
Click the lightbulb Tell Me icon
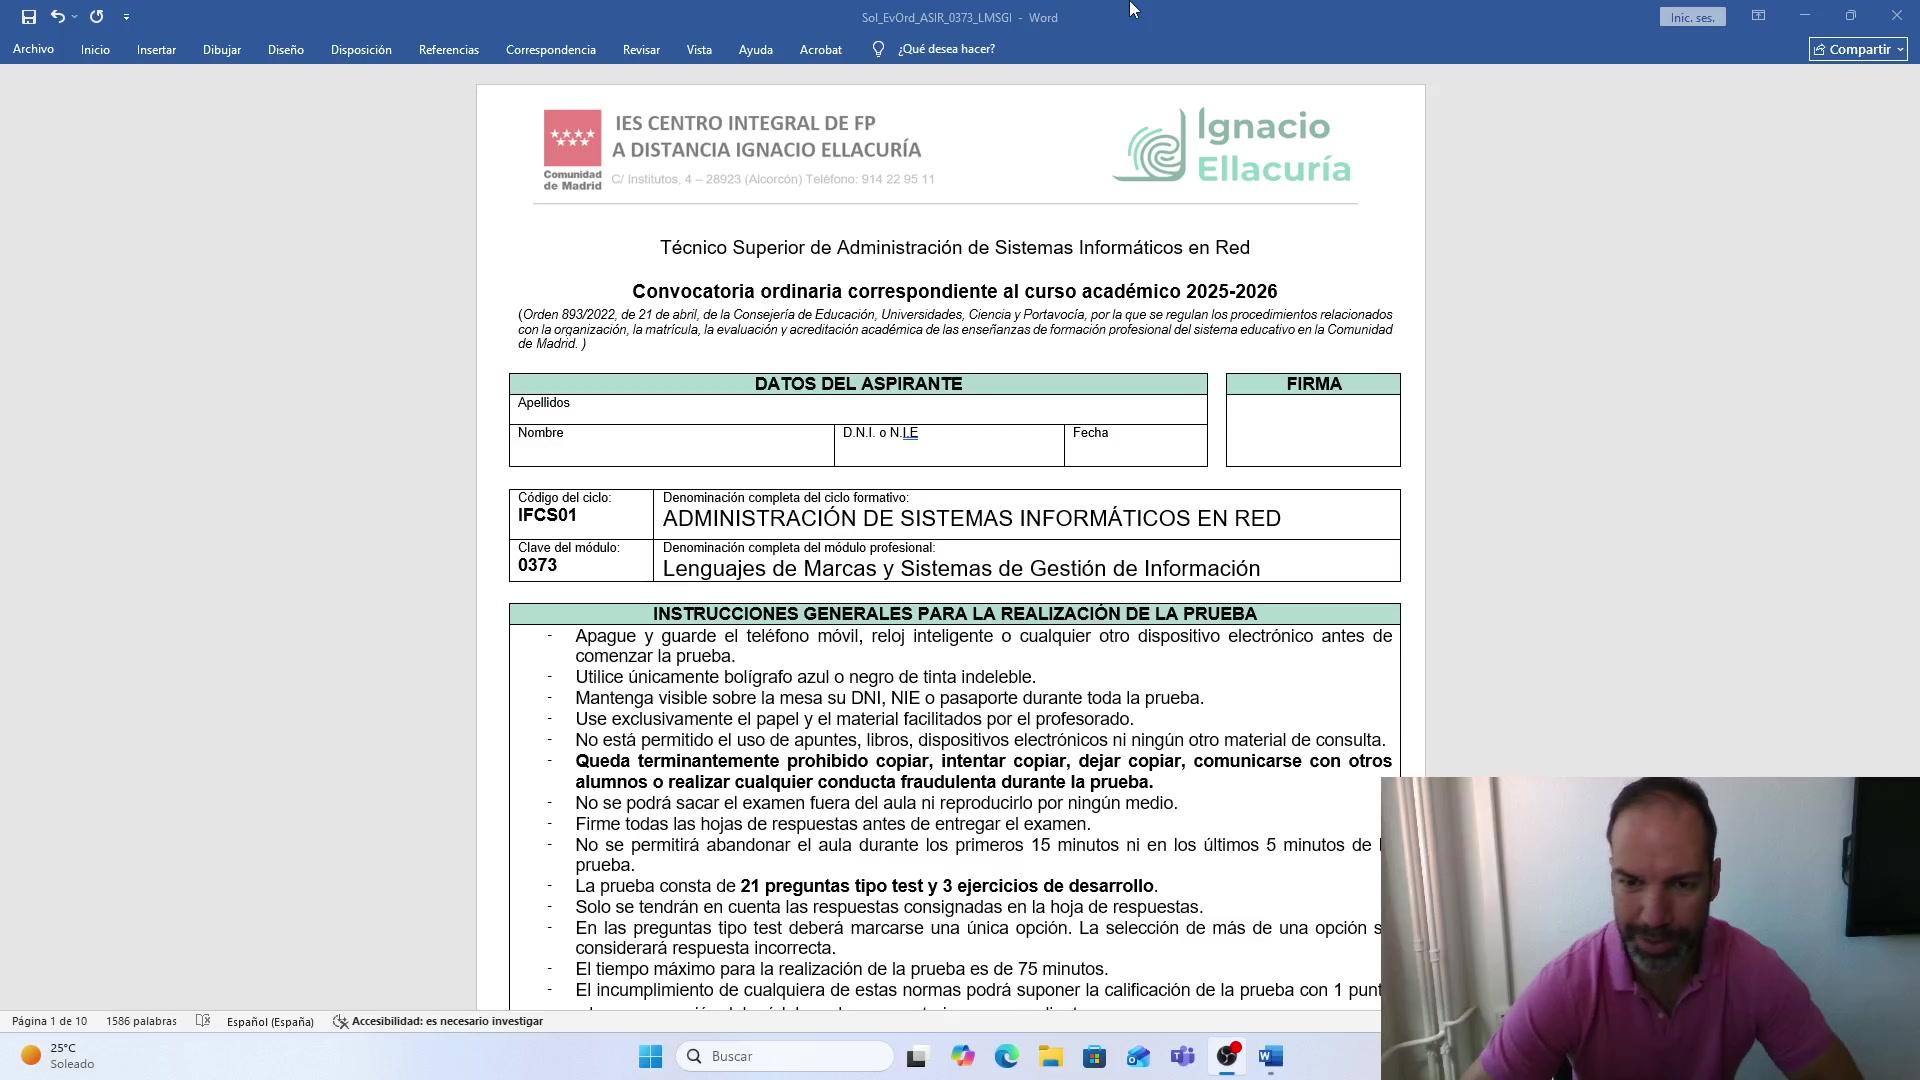878,49
